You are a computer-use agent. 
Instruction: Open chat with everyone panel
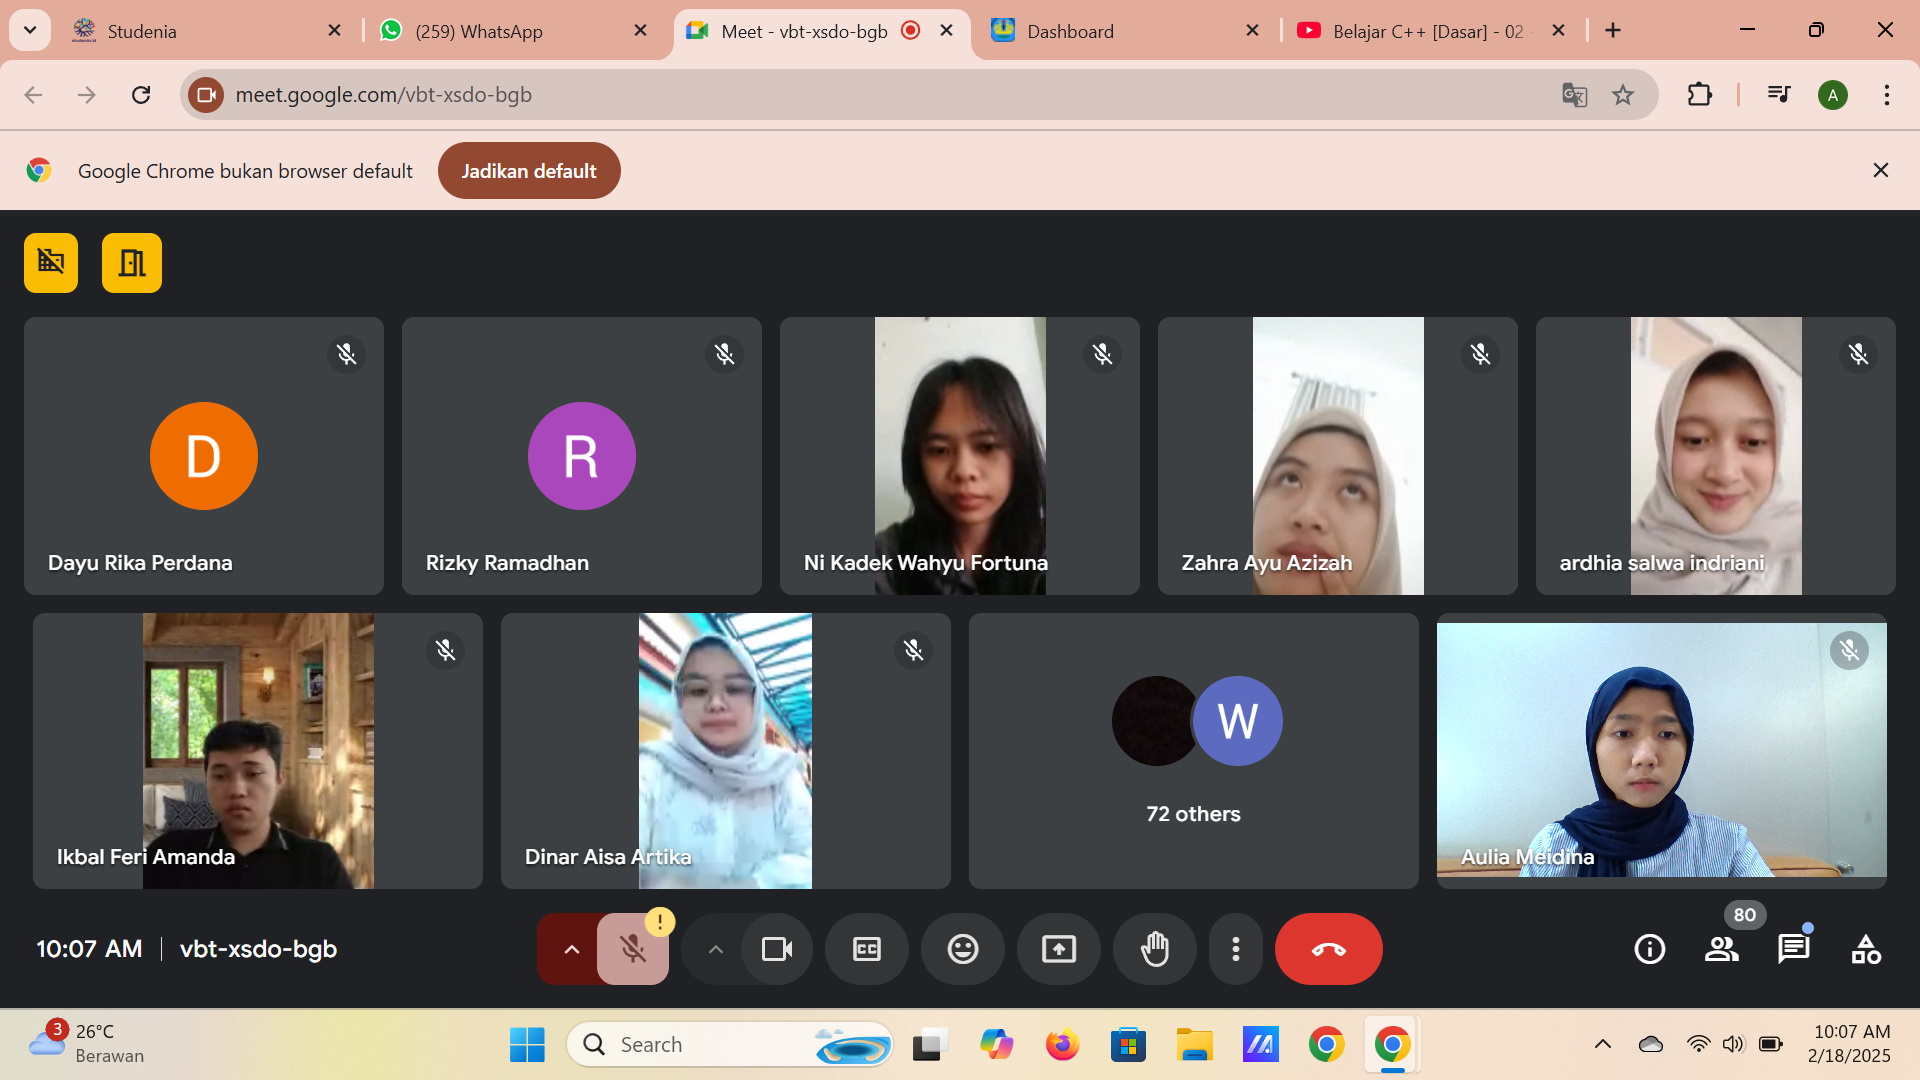[1793, 949]
